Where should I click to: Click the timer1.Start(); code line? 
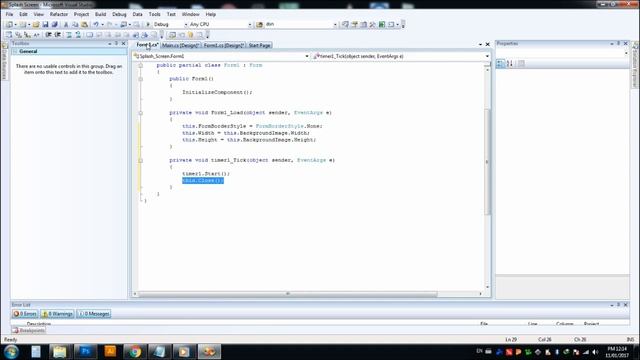[206, 173]
